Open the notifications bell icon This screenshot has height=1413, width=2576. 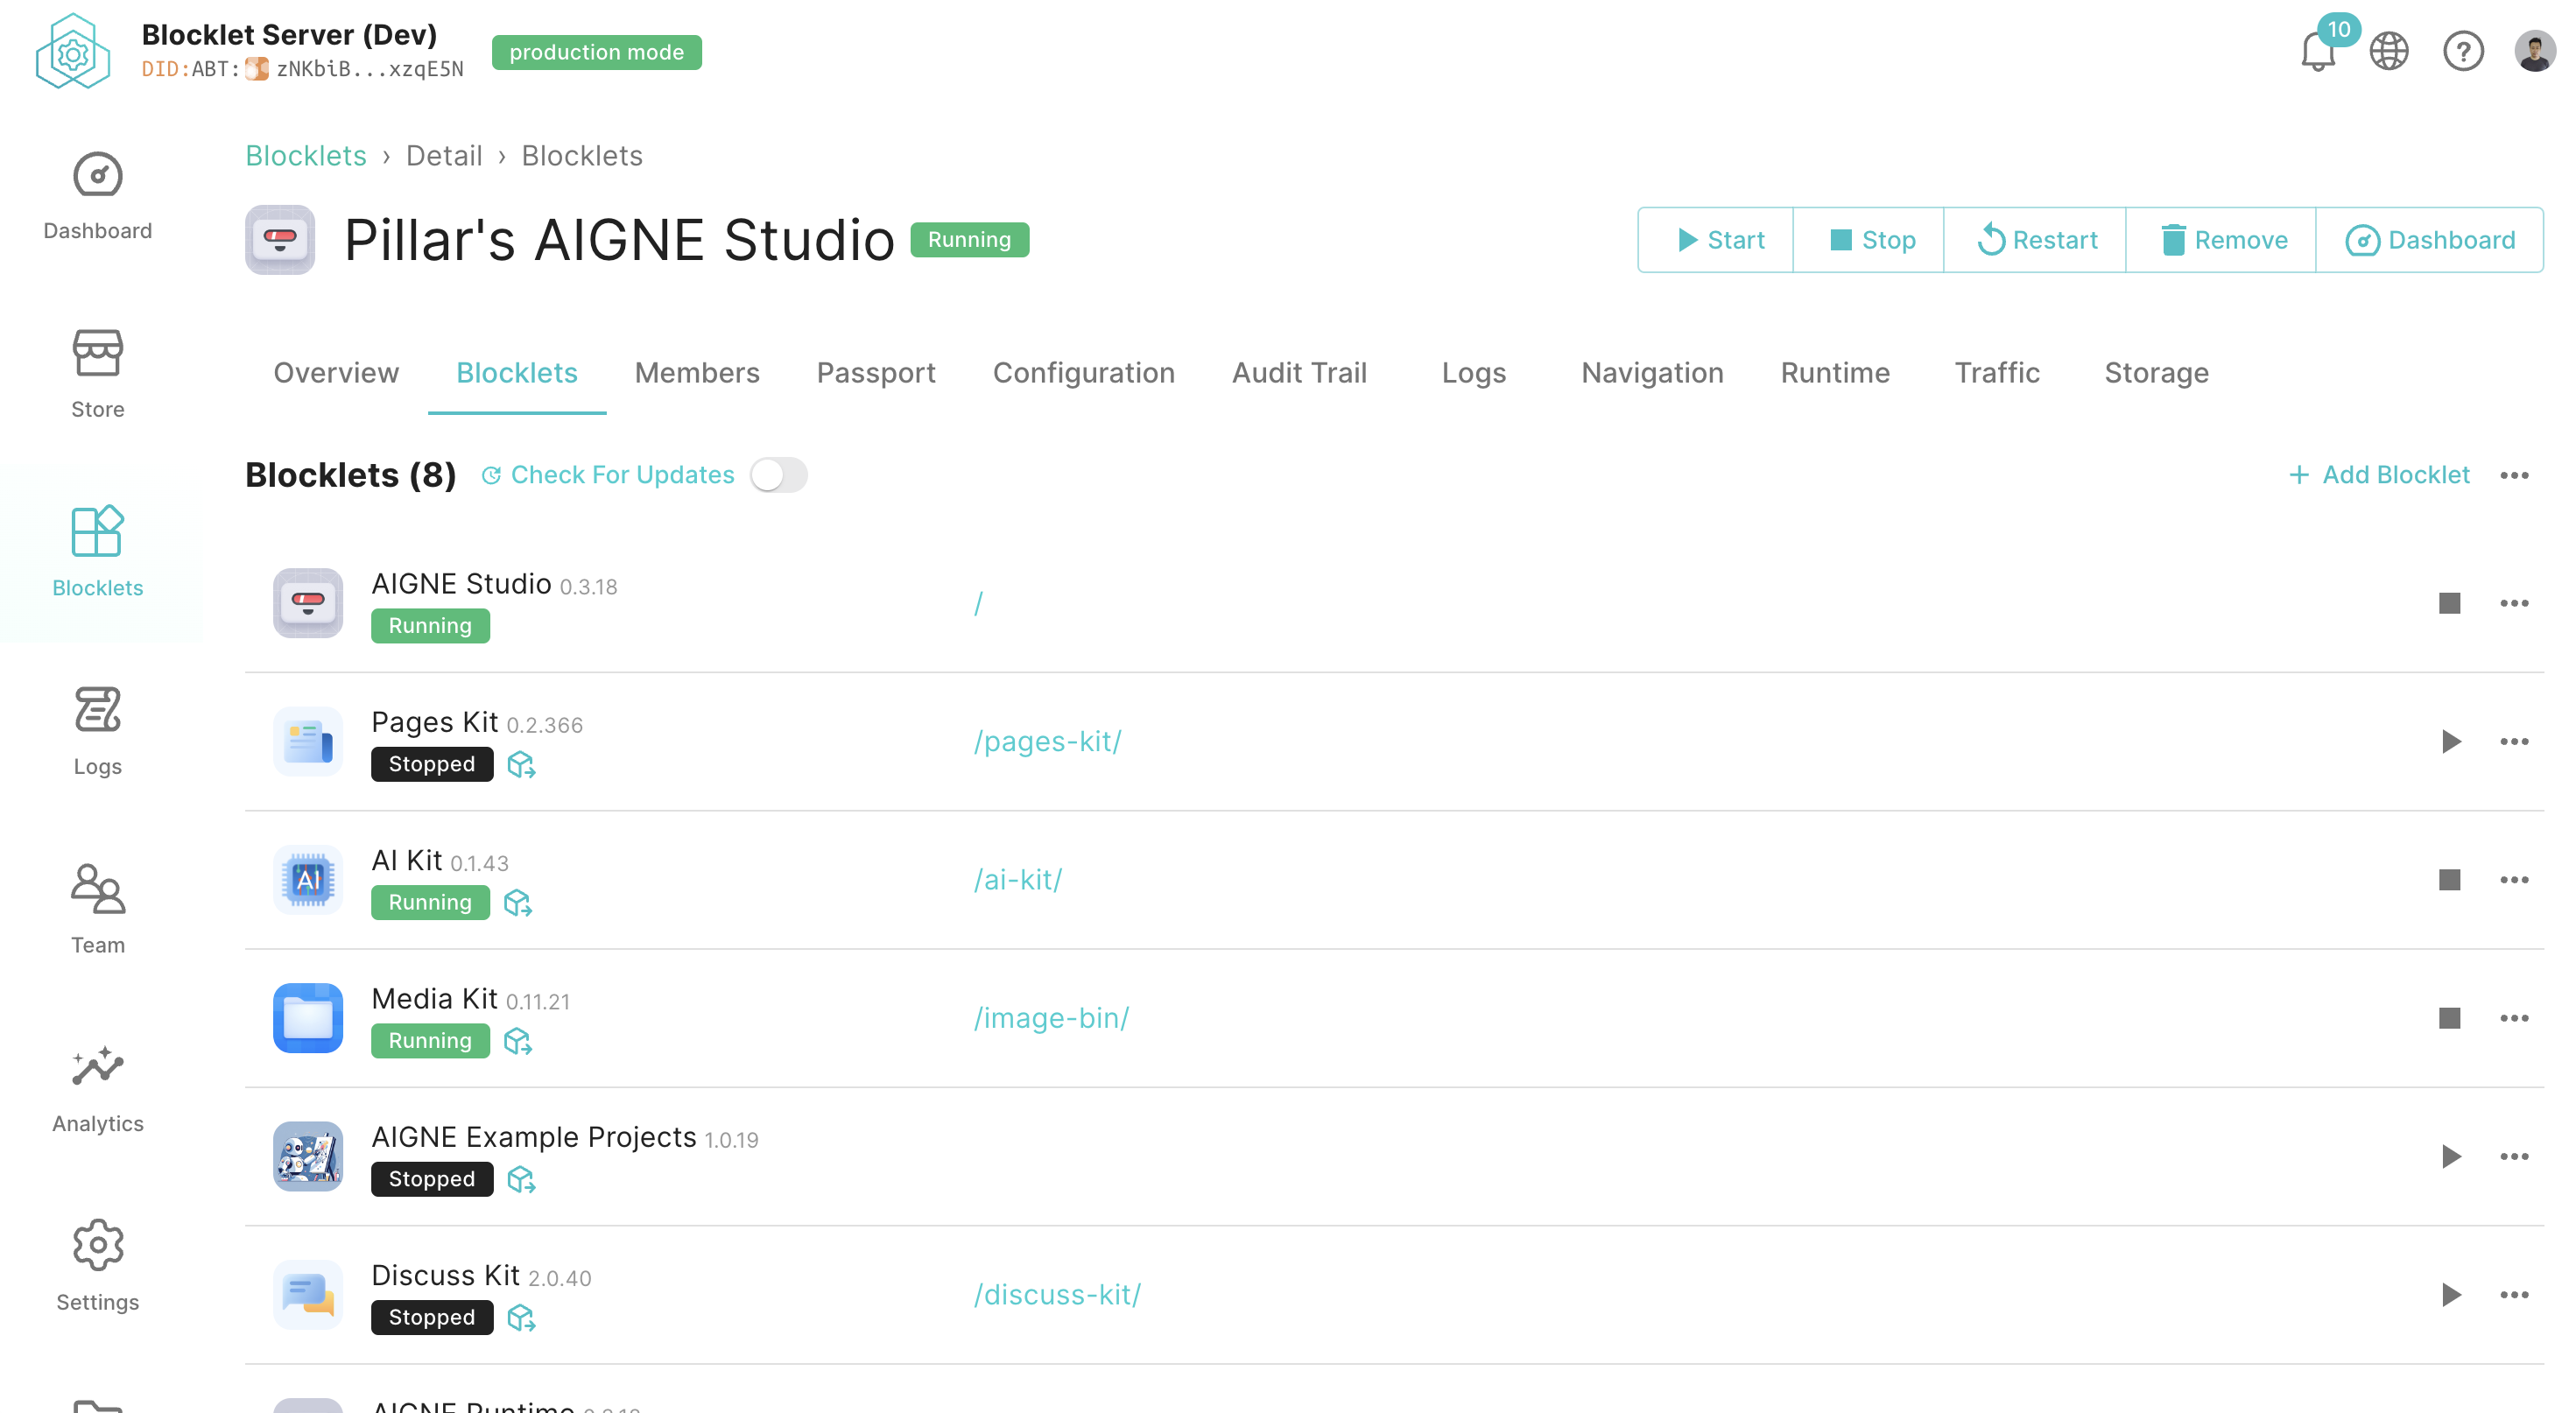(2317, 52)
